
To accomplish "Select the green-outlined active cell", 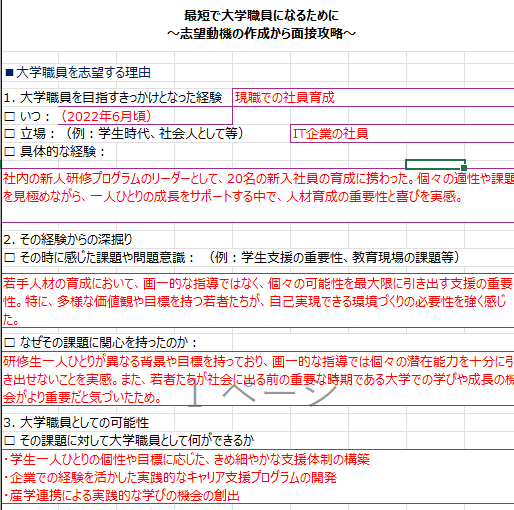I will click(x=435, y=164).
